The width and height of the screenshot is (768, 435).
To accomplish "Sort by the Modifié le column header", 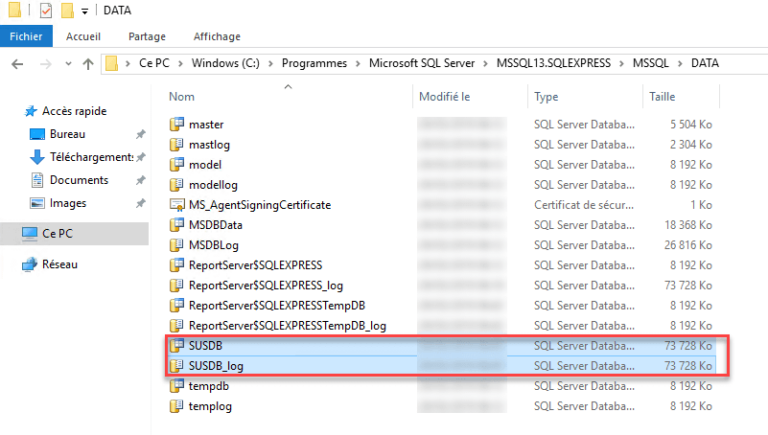I will (445, 97).
